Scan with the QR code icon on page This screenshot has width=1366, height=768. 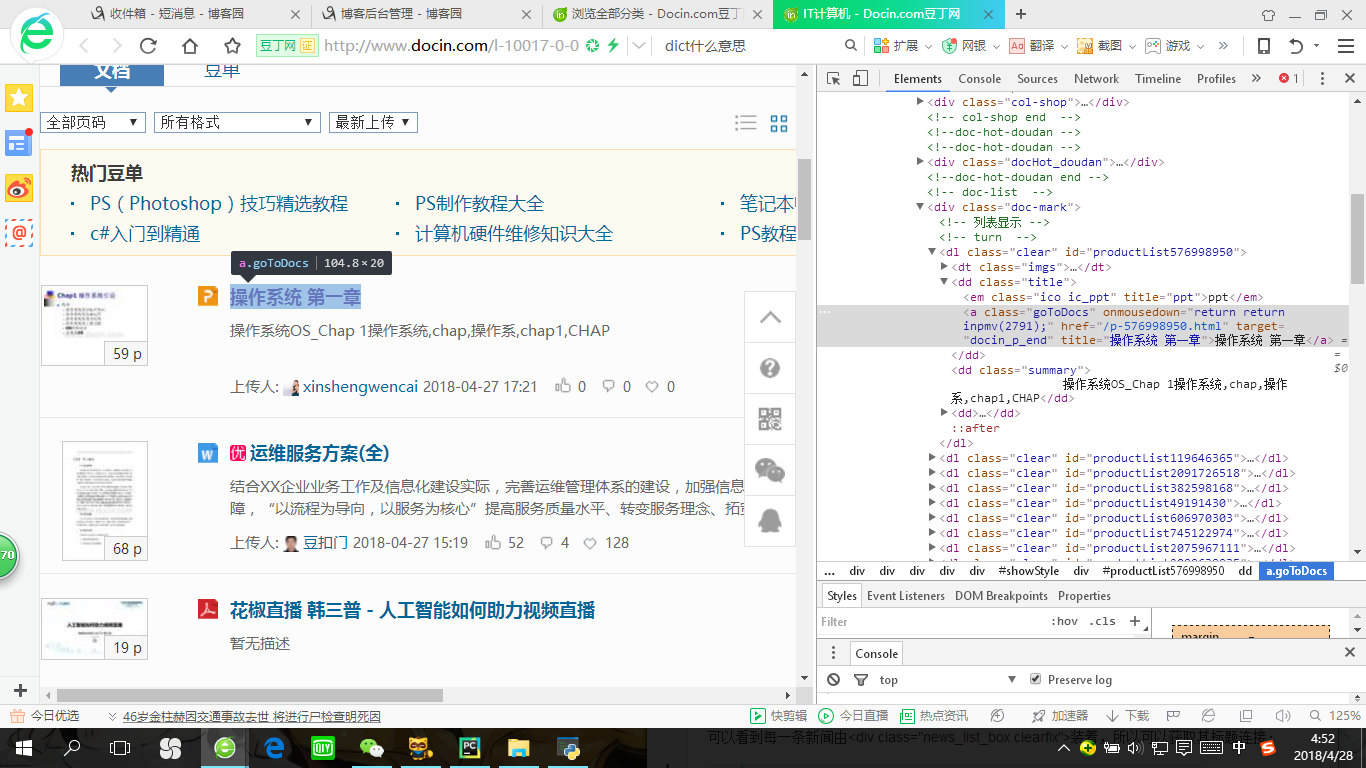(770, 418)
